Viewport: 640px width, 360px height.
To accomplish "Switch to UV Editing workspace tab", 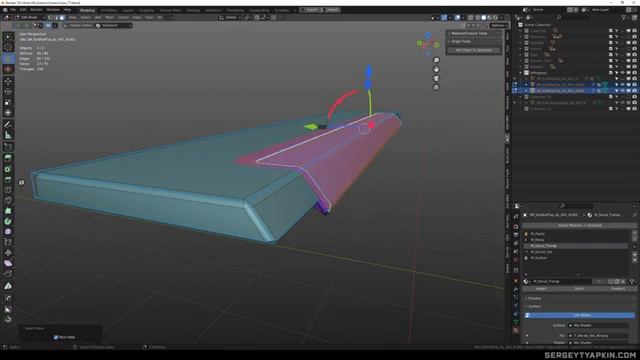I will pyautogui.click(x=109, y=10).
